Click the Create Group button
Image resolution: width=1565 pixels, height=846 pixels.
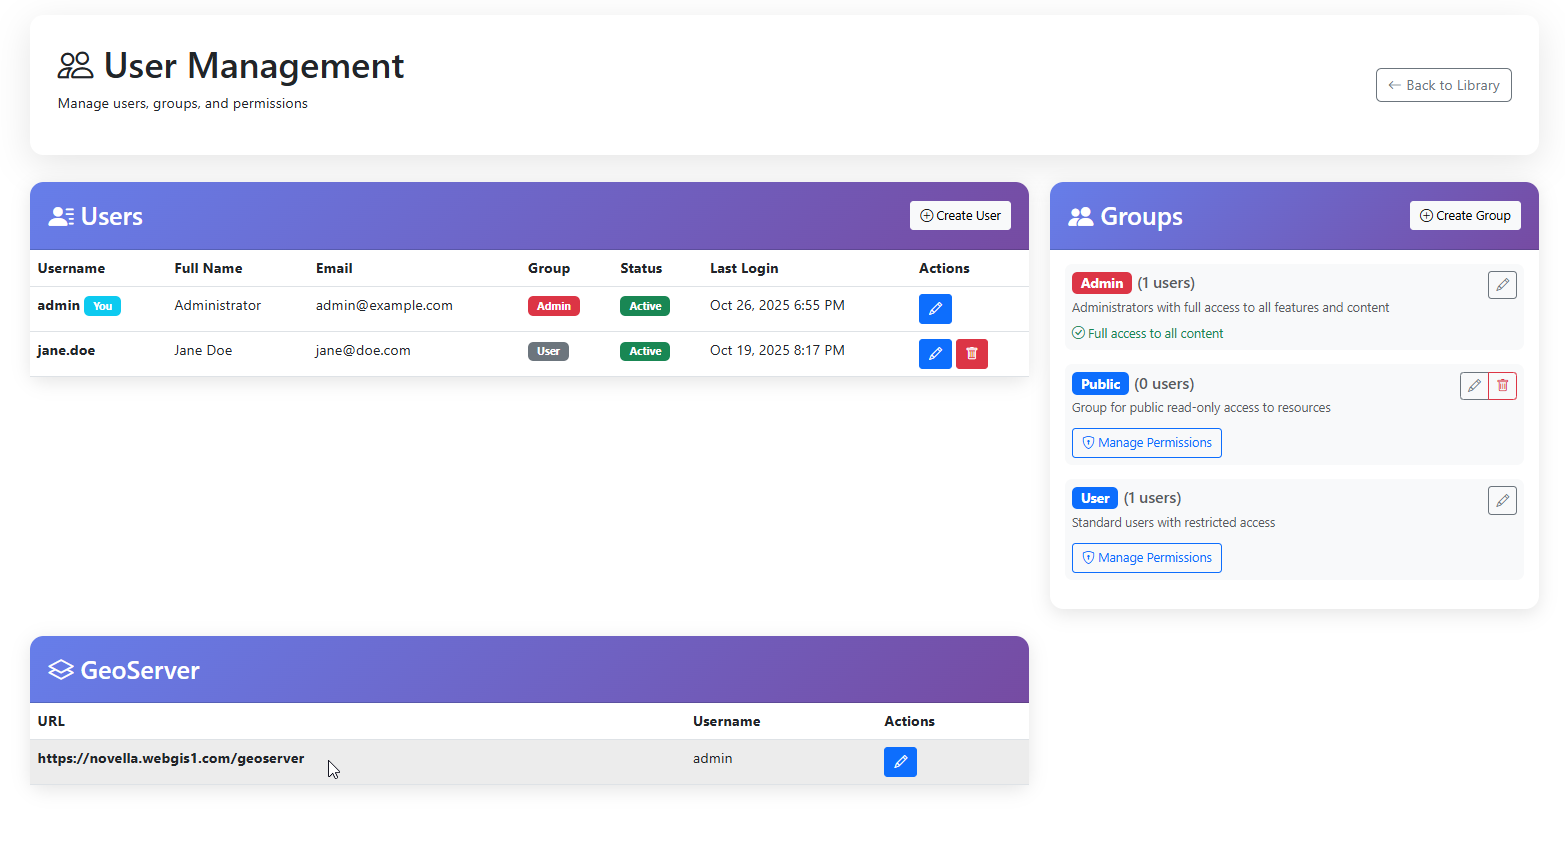click(1464, 216)
